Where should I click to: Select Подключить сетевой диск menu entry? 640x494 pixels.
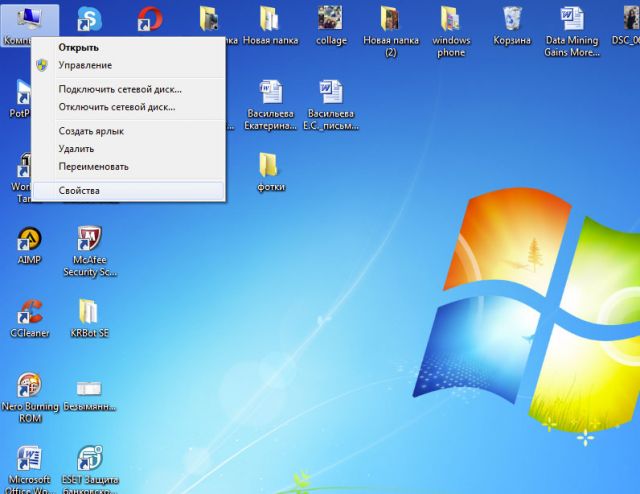pyautogui.click(x=128, y=89)
